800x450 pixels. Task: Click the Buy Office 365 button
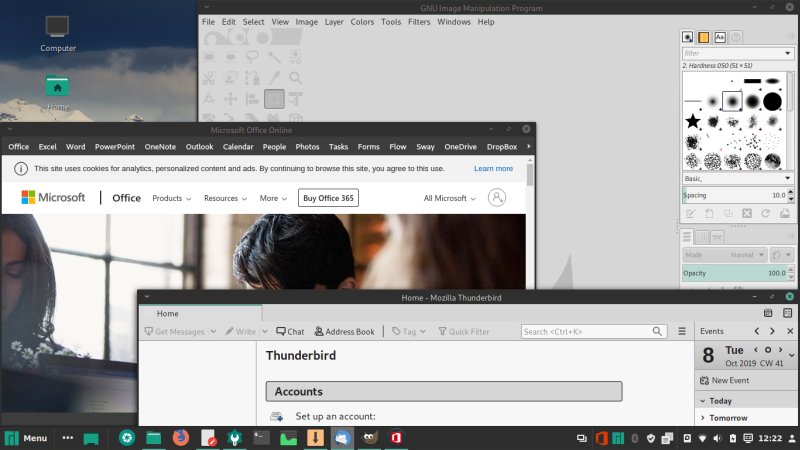coord(328,198)
